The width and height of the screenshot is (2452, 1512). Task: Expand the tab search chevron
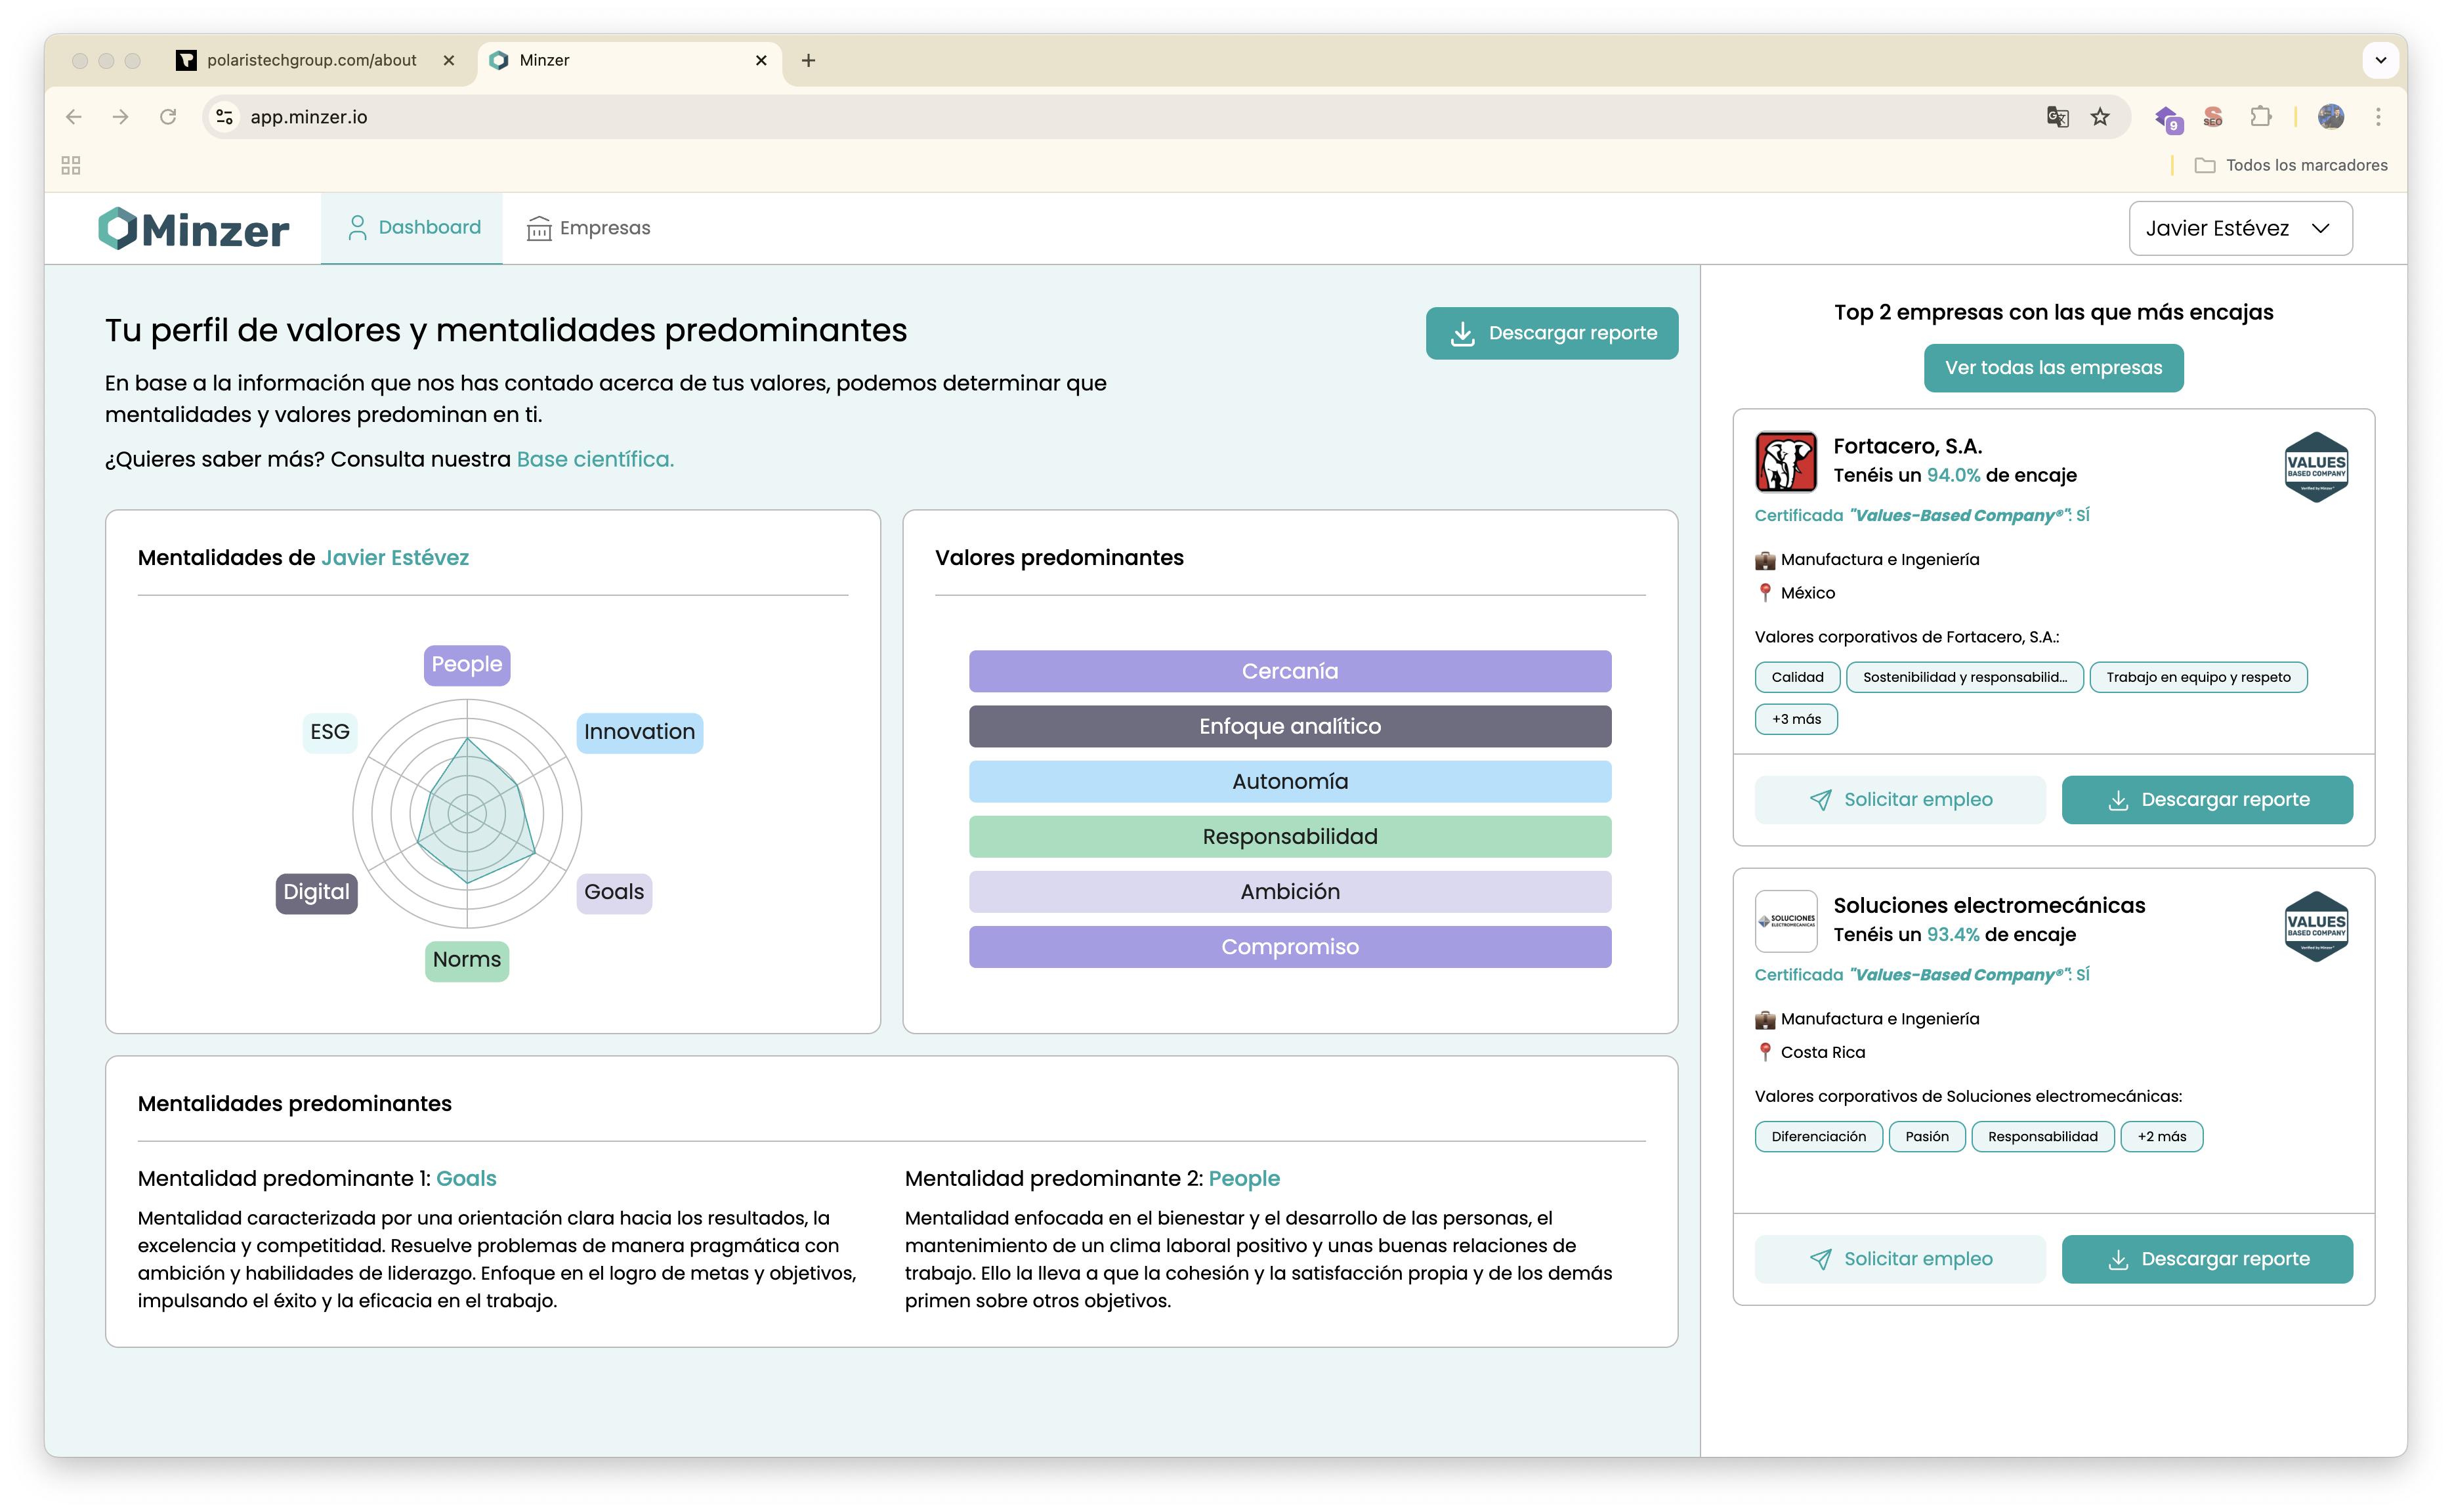point(2380,60)
